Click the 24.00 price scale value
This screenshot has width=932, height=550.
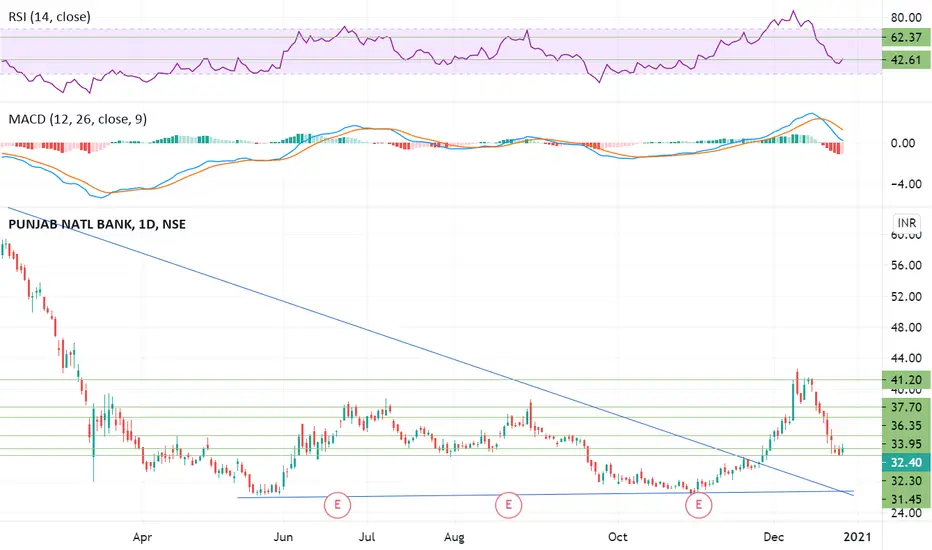coord(906,513)
